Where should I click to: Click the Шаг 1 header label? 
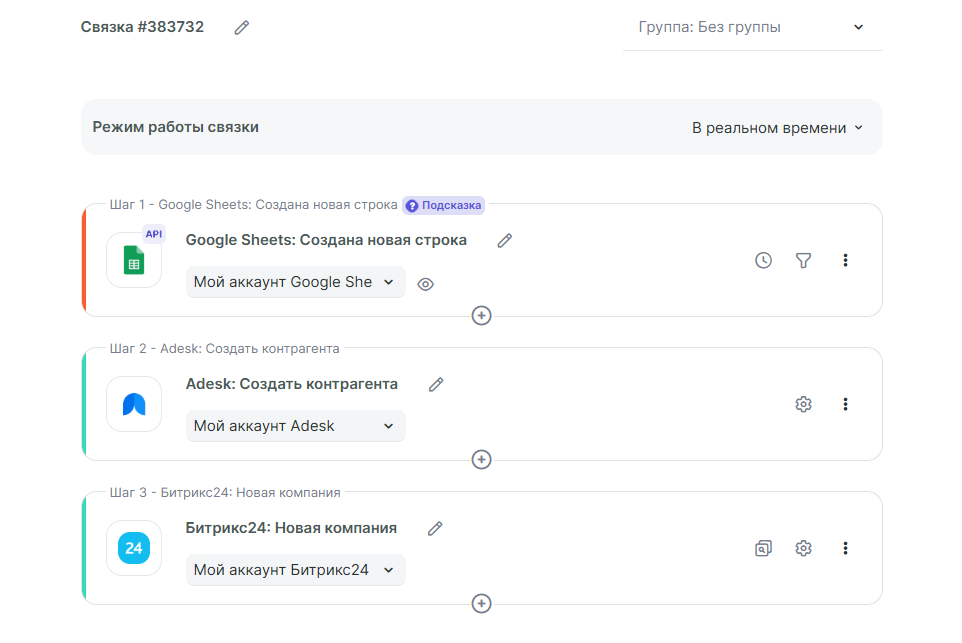pos(253,205)
